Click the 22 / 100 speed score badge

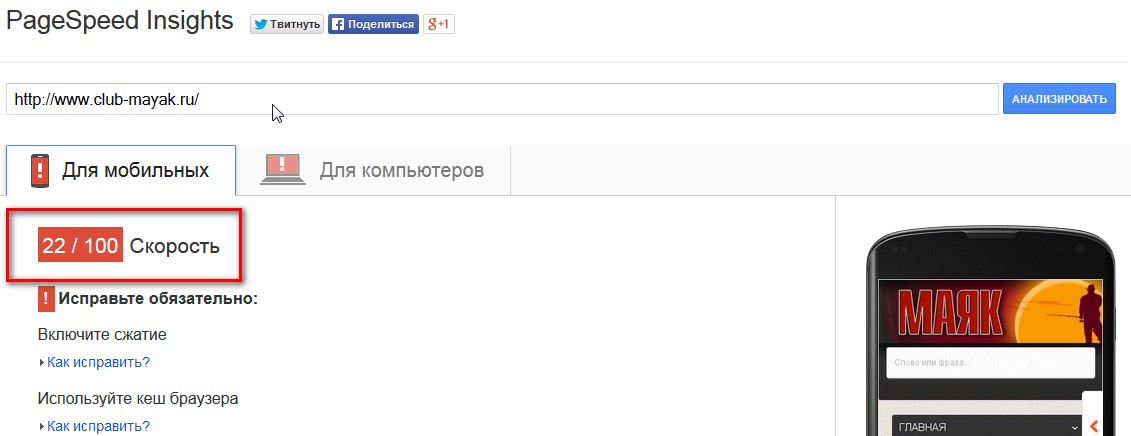pos(80,246)
